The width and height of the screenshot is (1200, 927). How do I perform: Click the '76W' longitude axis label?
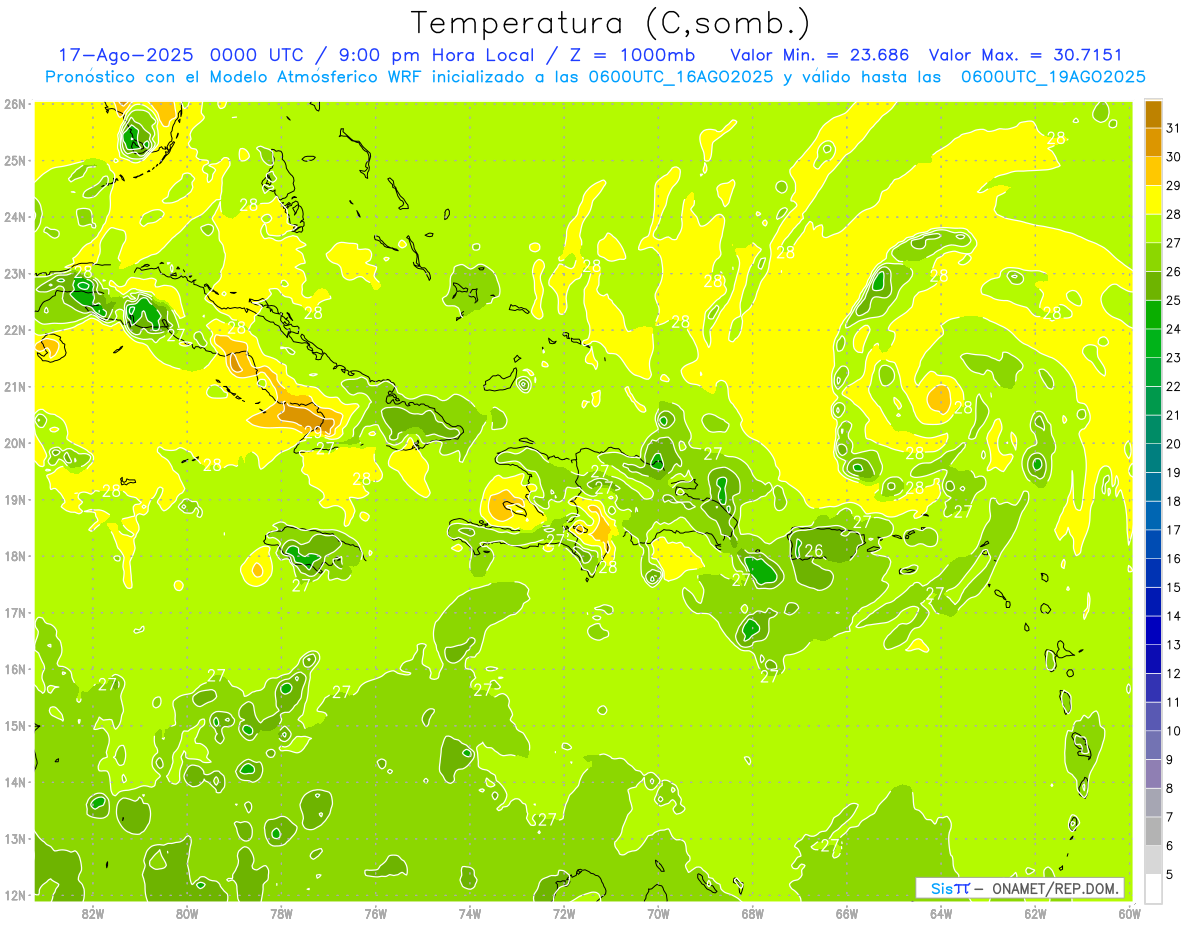375,913
